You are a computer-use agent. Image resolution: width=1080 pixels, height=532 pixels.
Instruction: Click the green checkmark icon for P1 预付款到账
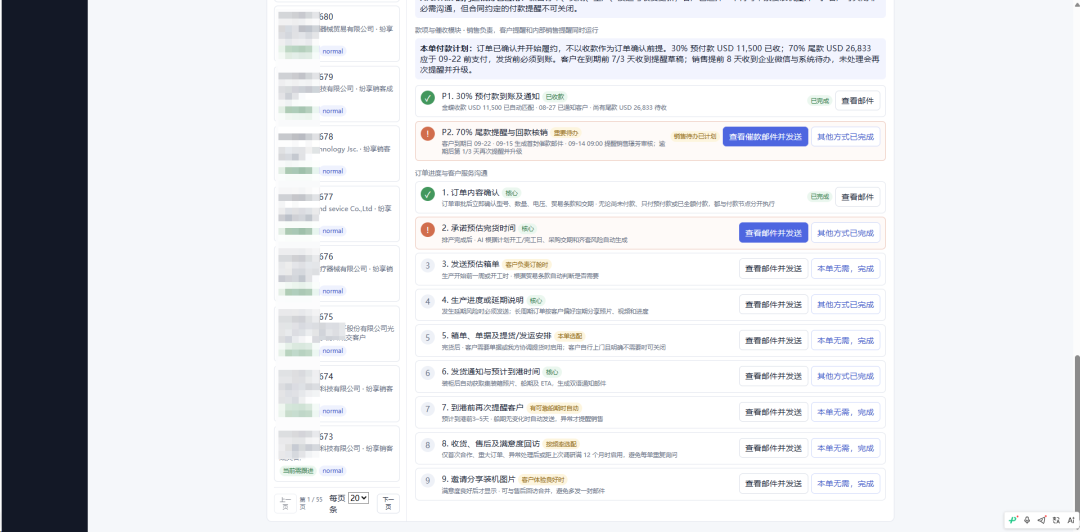428,98
